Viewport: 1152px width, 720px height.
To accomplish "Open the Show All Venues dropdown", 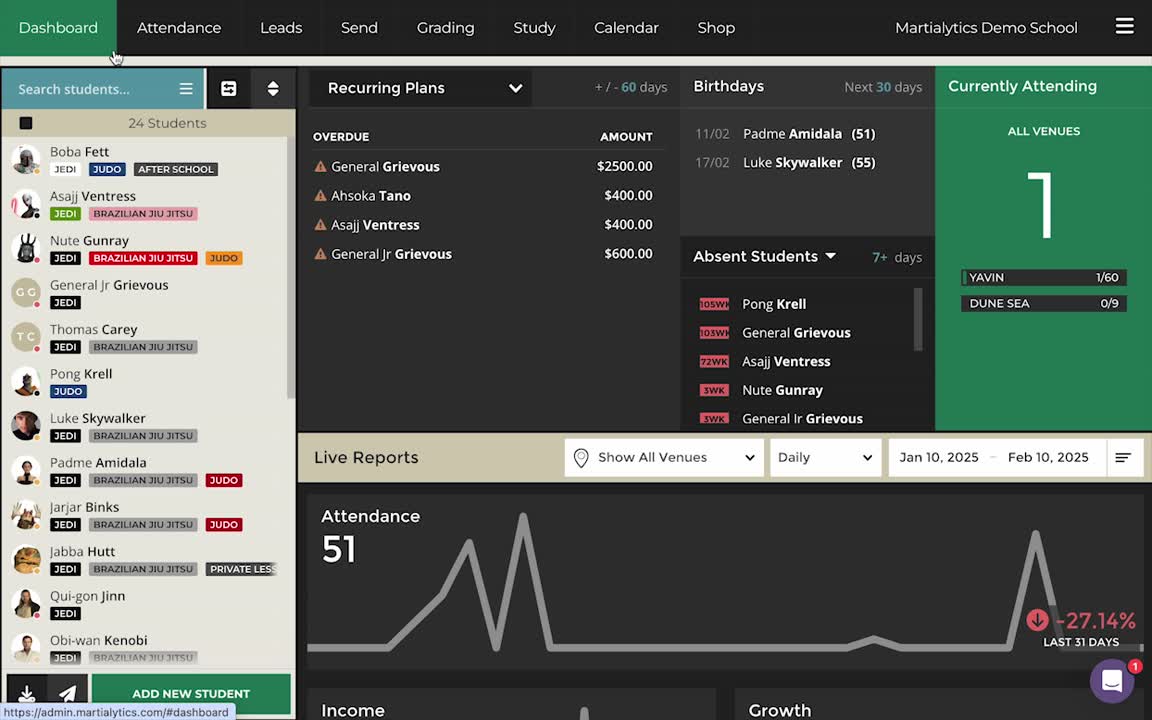I will click(x=664, y=458).
